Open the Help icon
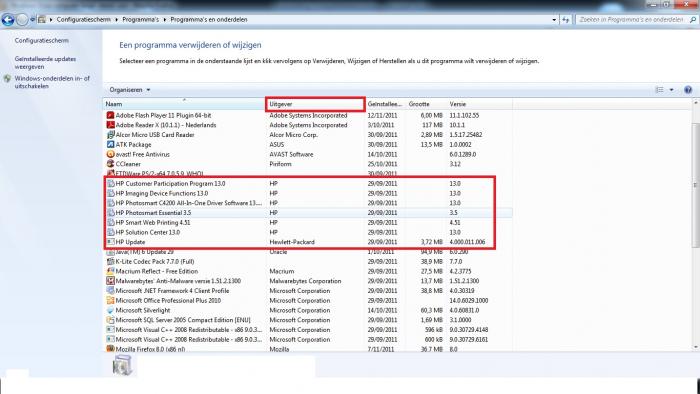Screen dimensions: 700x394 [x=688, y=90]
